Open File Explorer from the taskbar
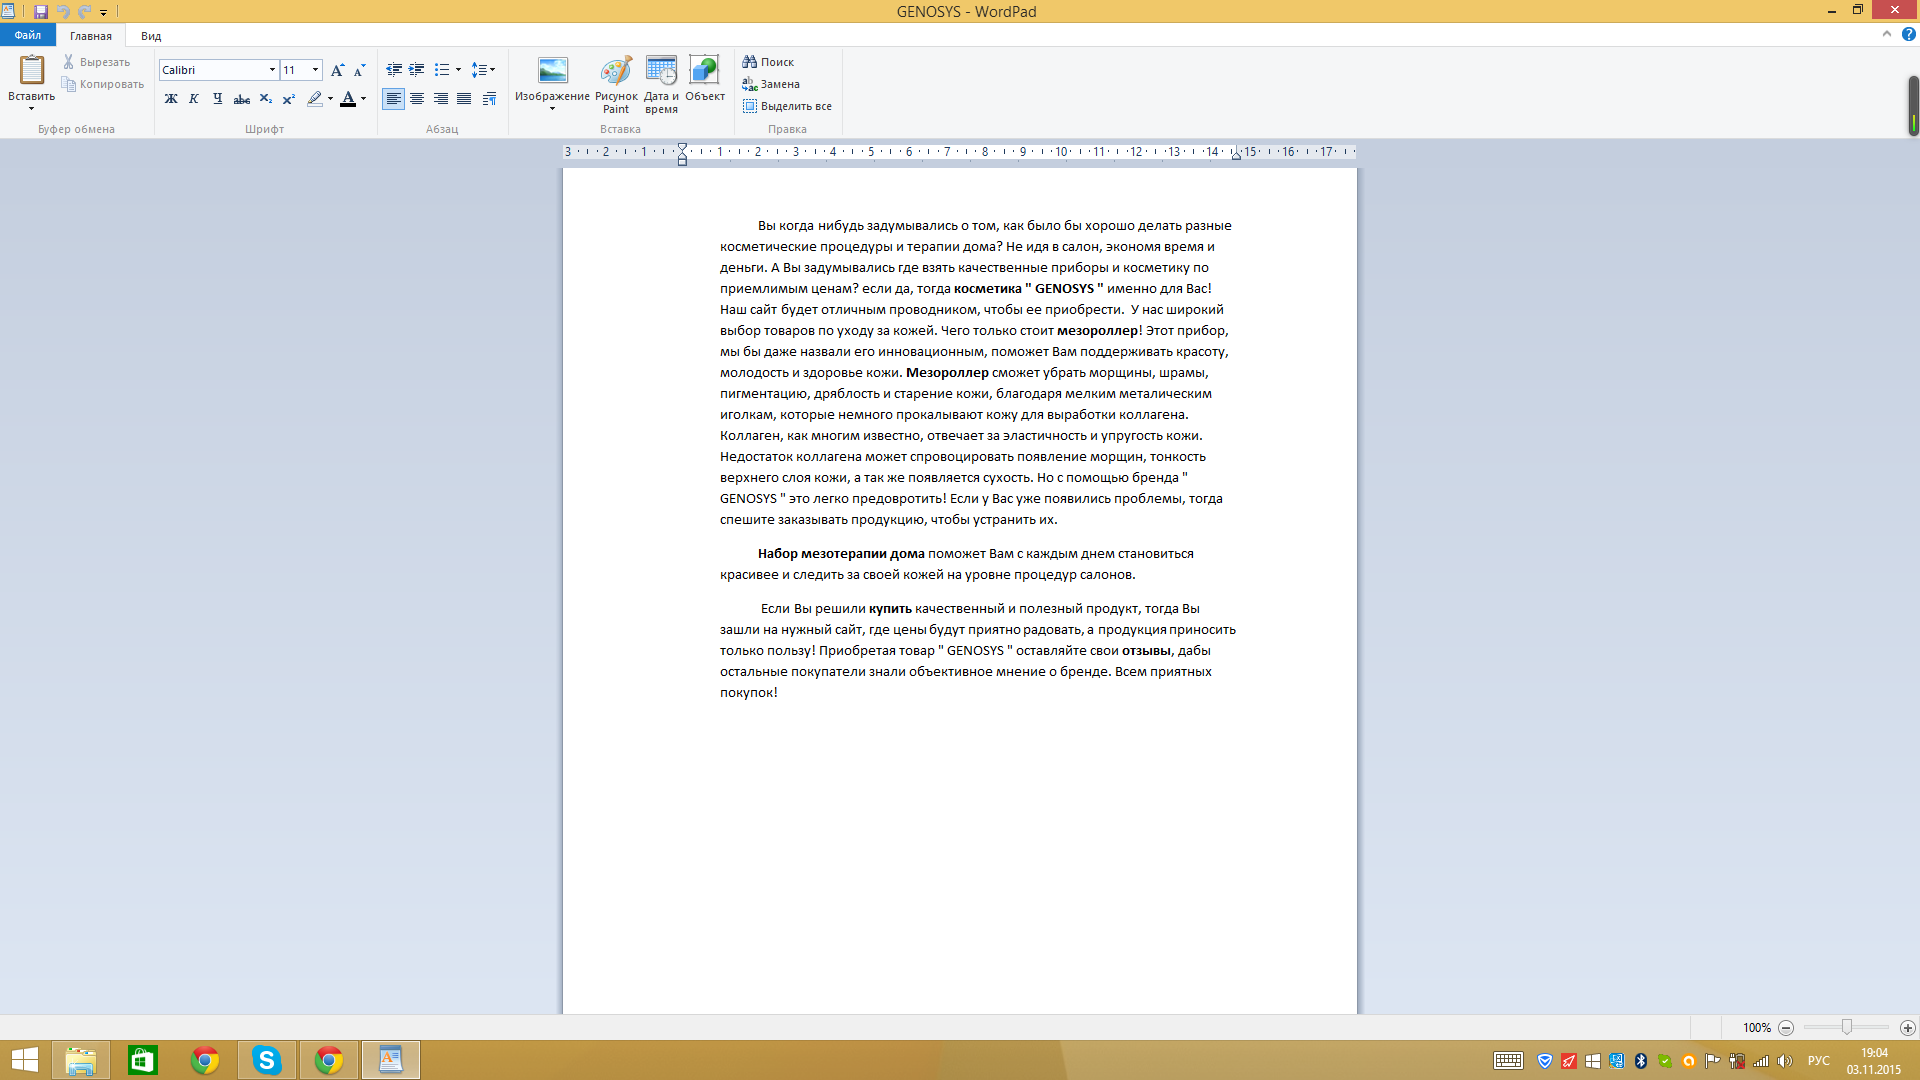Image resolution: width=1920 pixels, height=1080 pixels. pos(81,1060)
